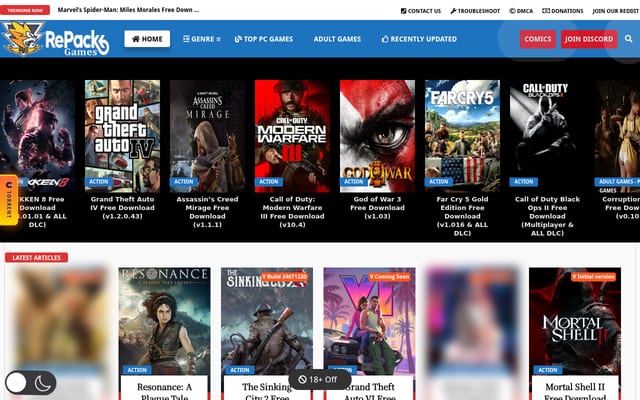Click V Coming Soon badge on GTA VI

tap(389, 277)
